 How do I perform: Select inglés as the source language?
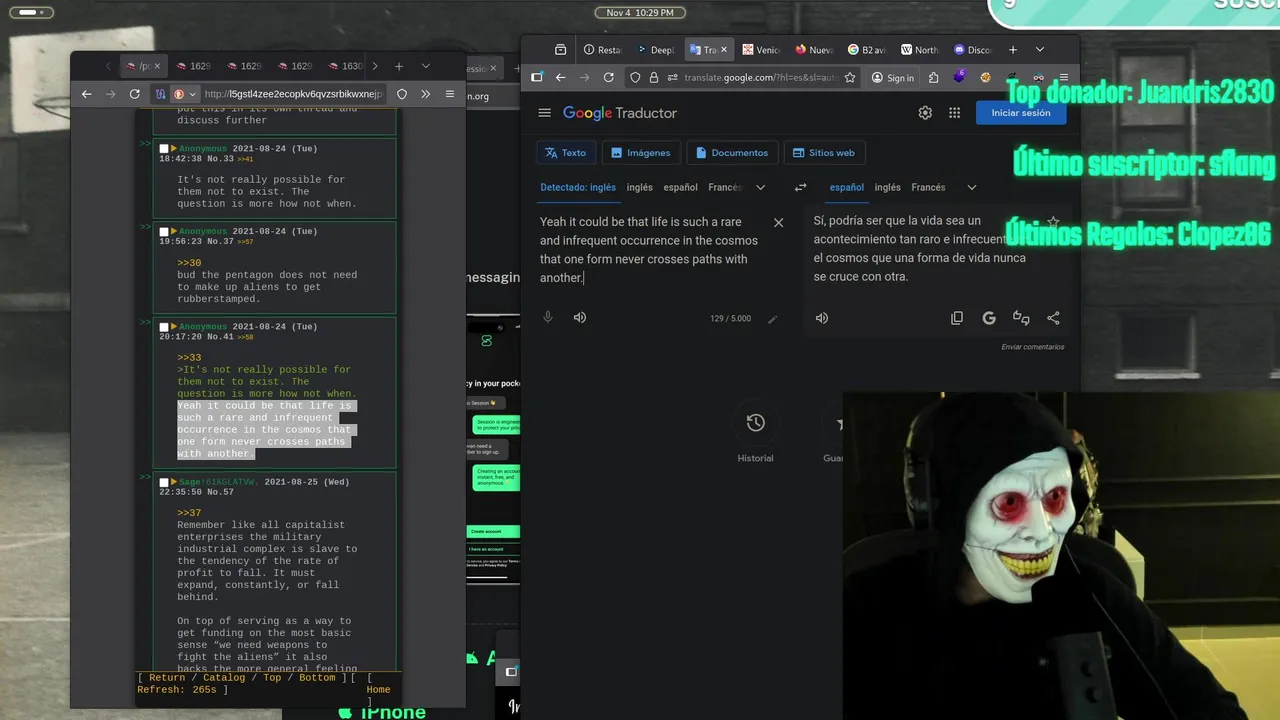639,187
